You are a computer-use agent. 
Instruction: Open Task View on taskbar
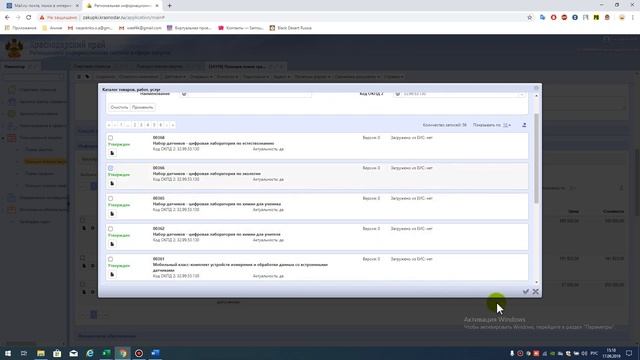pos(24,353)
